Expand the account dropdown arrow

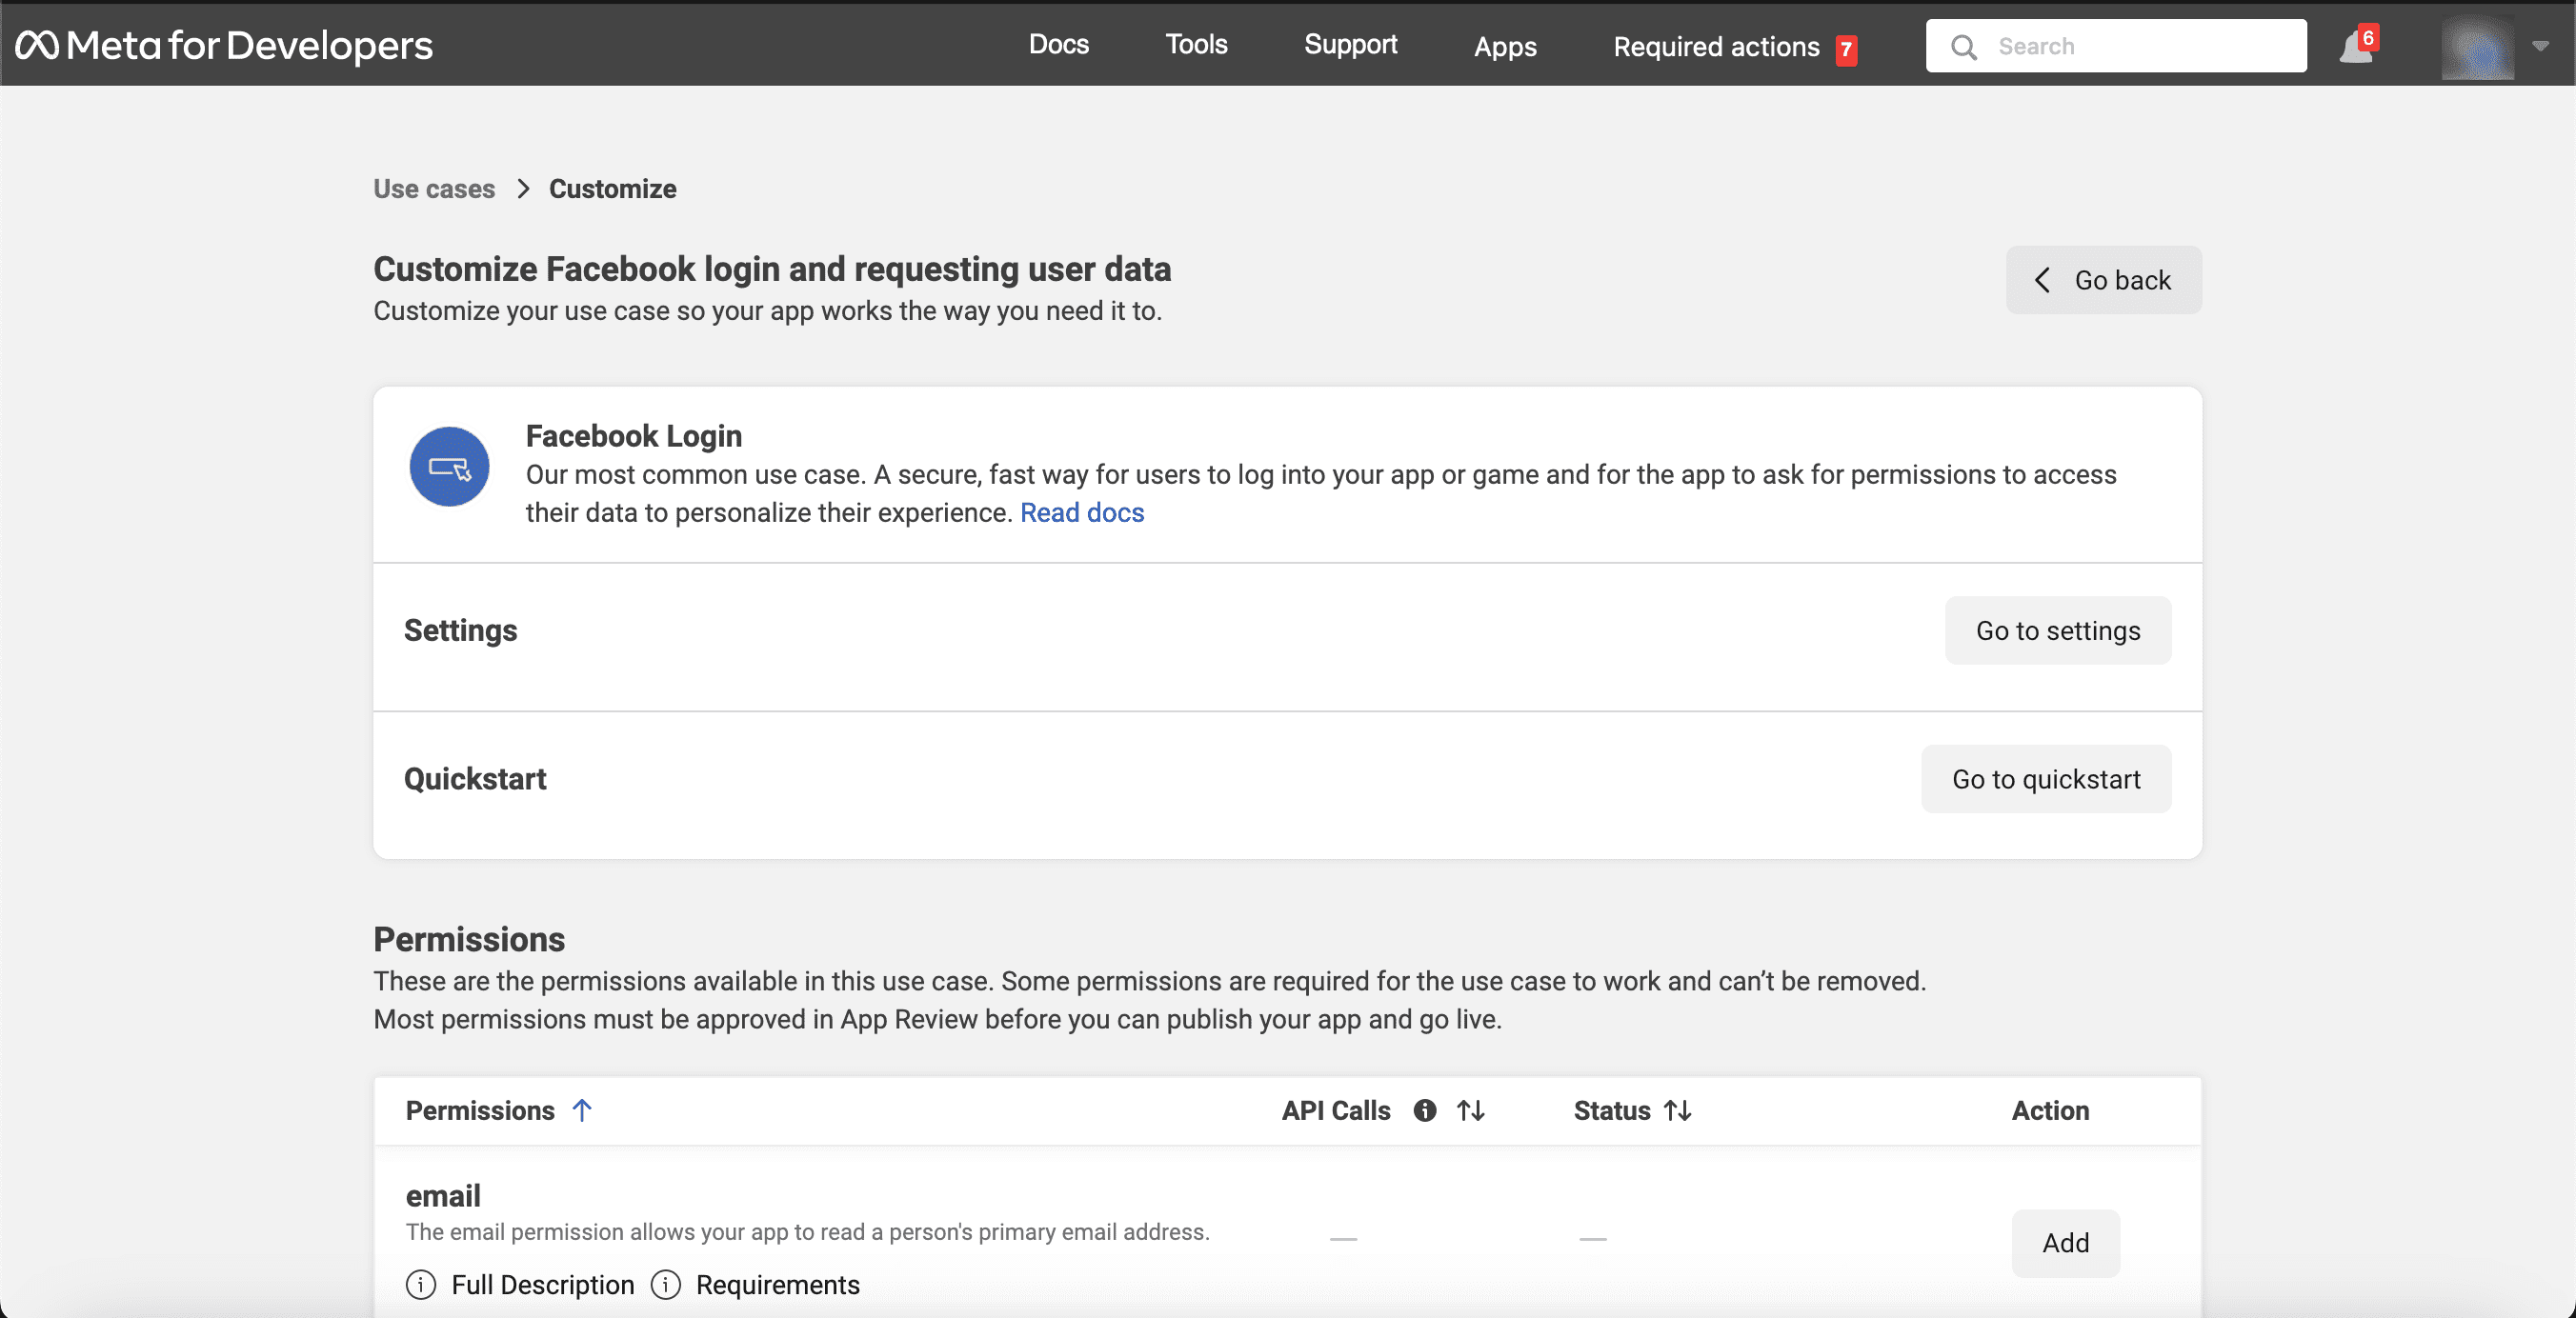pyautogui.click(x=2540, y=46)
